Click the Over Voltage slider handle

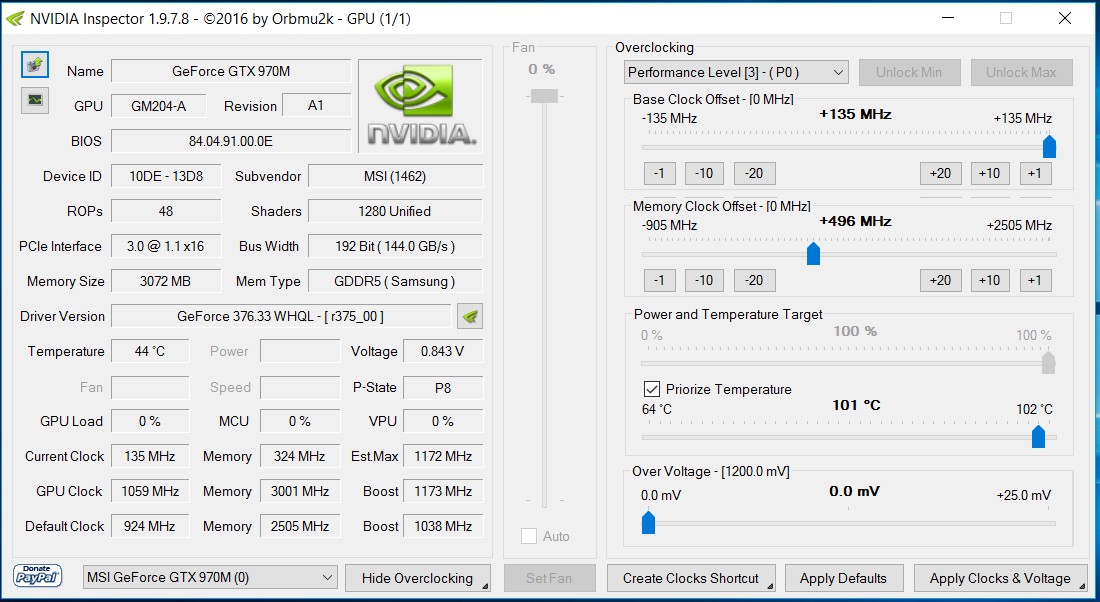tap(649, 522)
